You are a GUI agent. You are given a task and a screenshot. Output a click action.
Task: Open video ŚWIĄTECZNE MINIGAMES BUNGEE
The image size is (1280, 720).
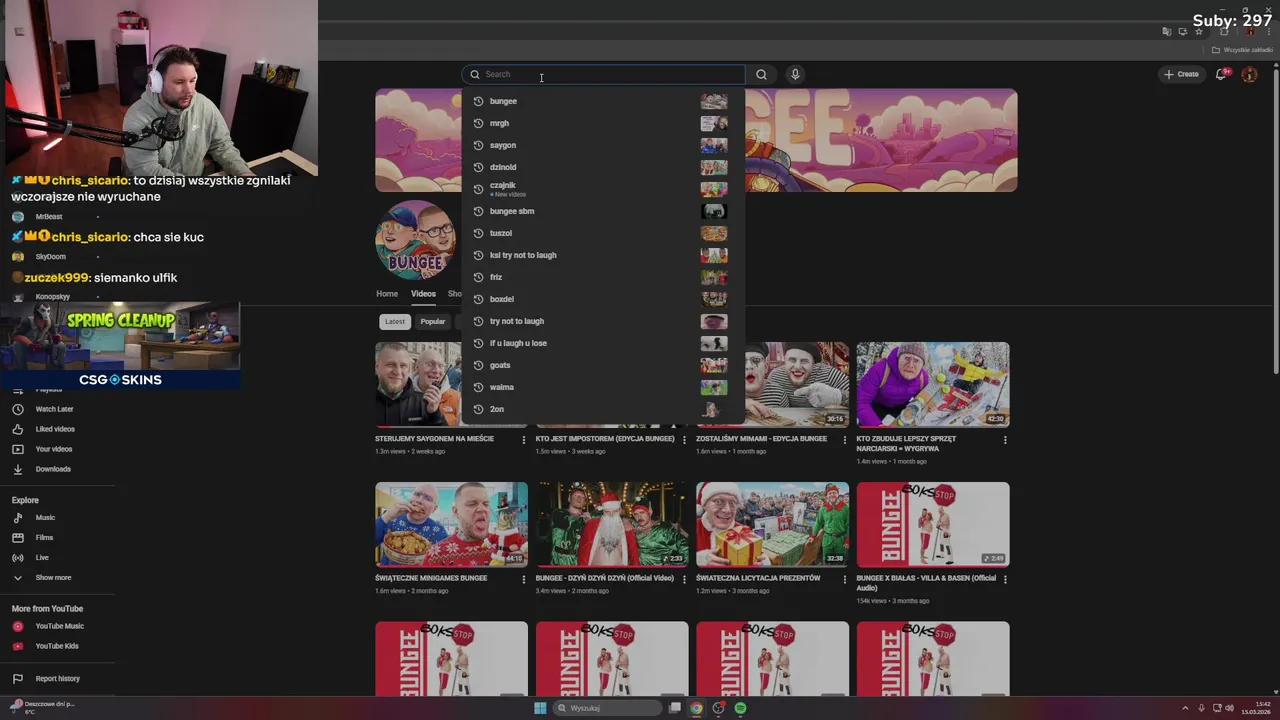451,524
